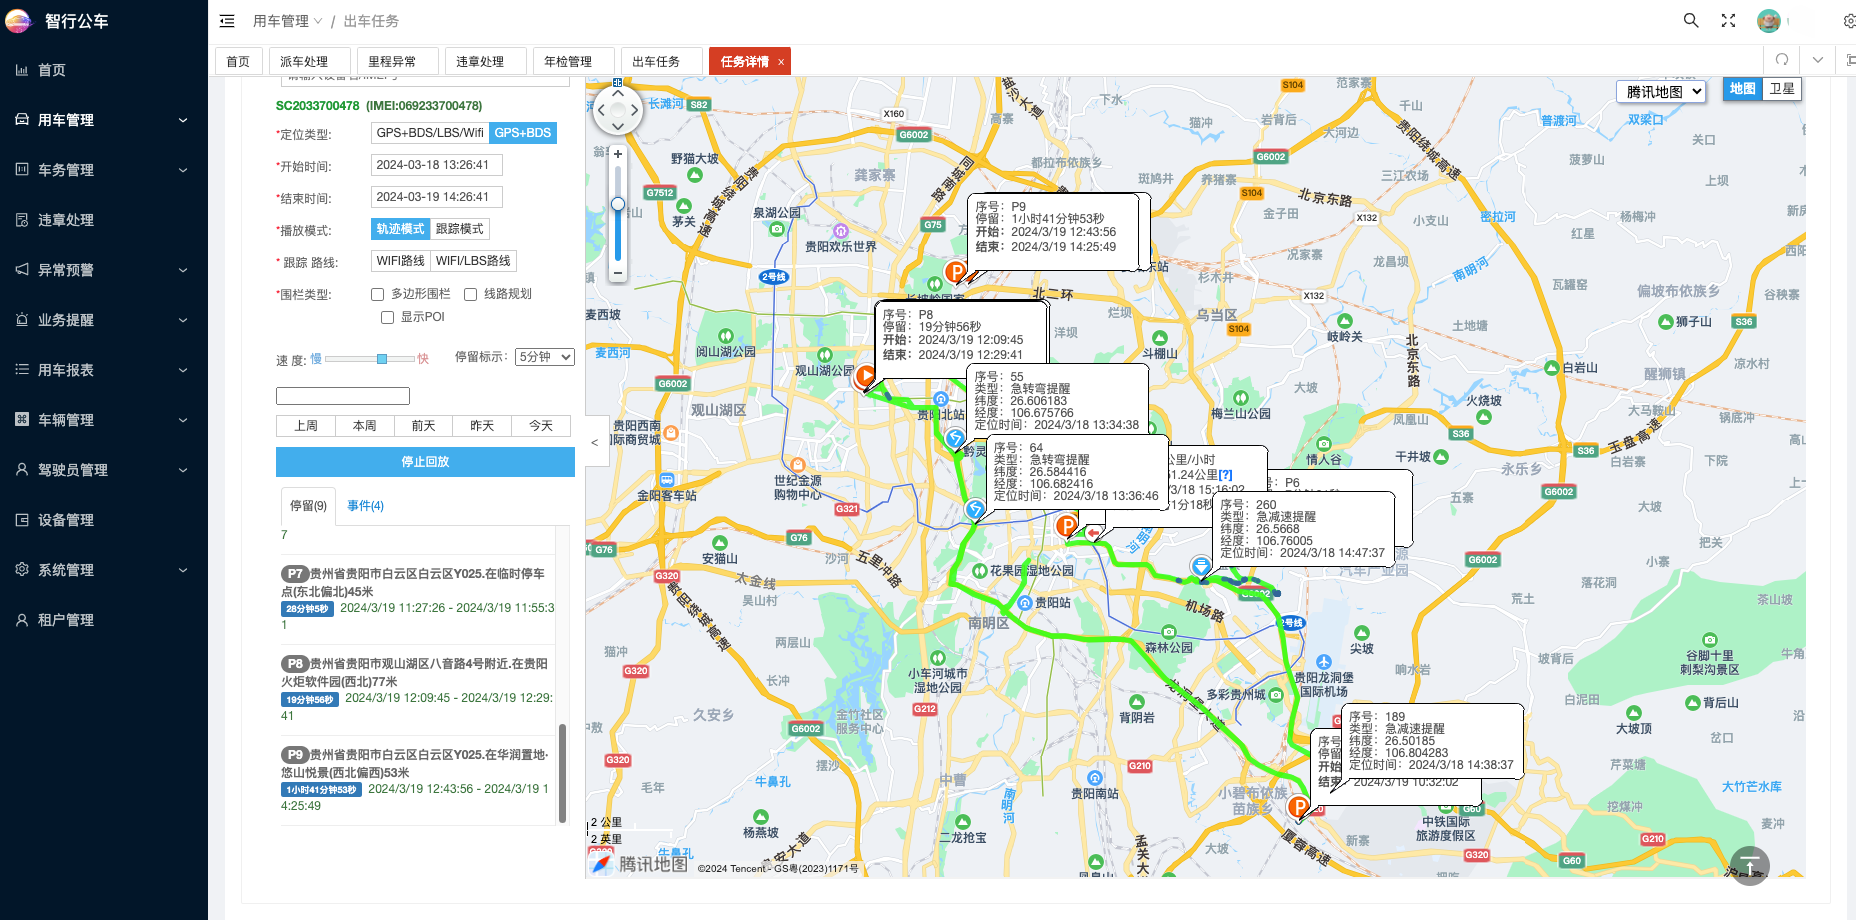Expand the 车辆管理 sidebar menu

click(104, 420)
